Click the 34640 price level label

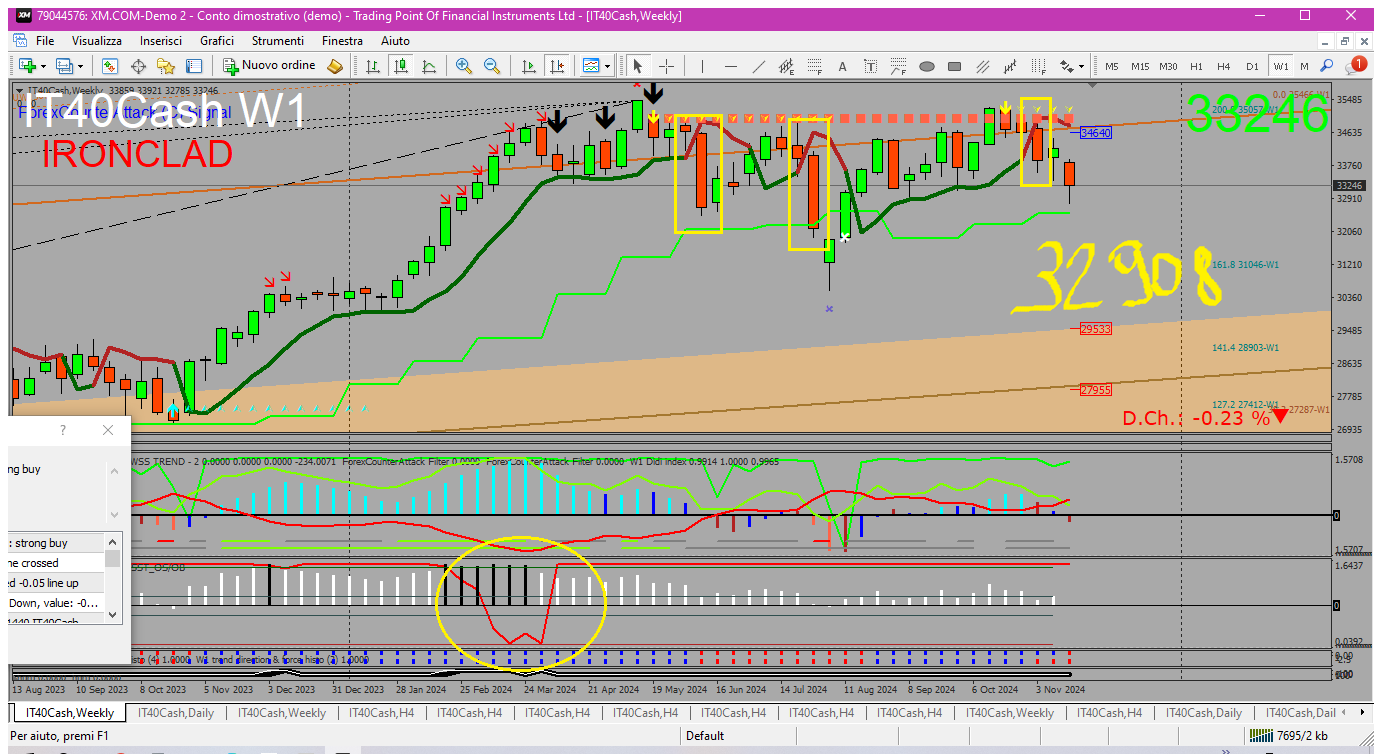1096,132
